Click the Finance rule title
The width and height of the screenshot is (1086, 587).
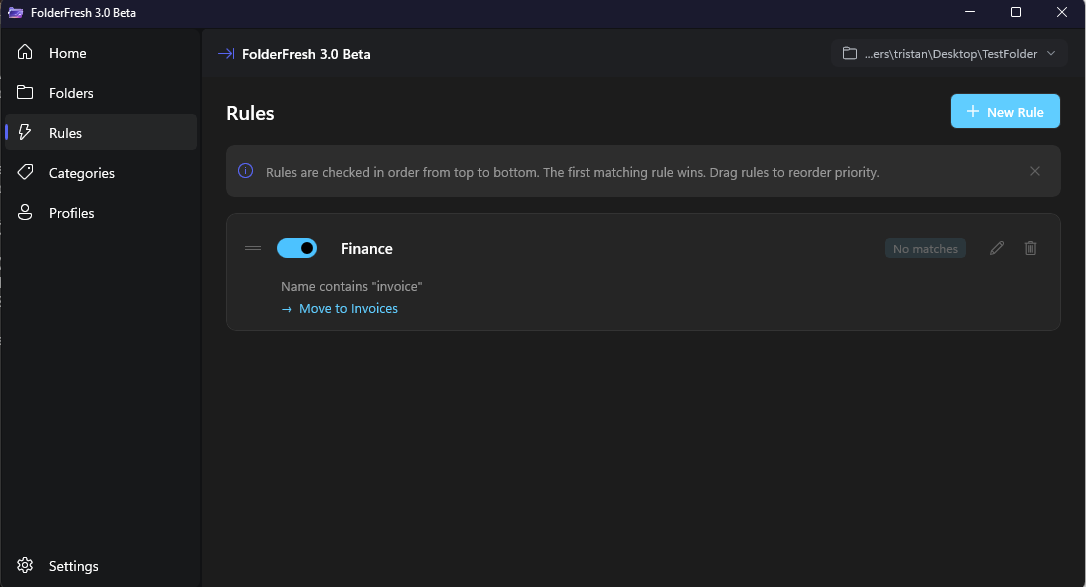point(366,249)
